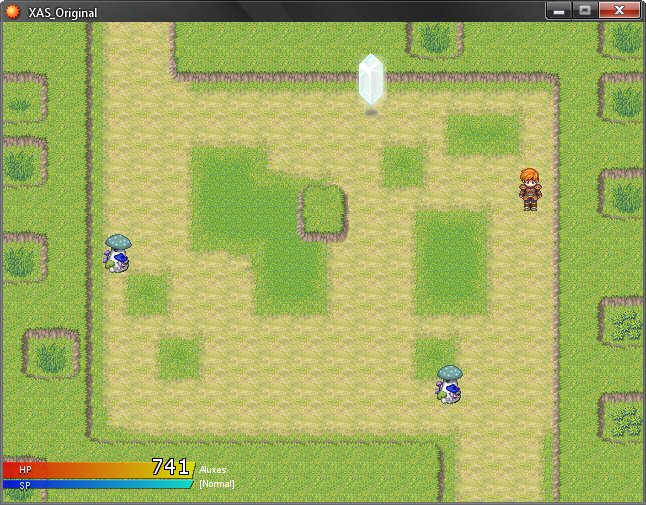
Task: Maximize the XAS_Original window
Action: (585, 11)
